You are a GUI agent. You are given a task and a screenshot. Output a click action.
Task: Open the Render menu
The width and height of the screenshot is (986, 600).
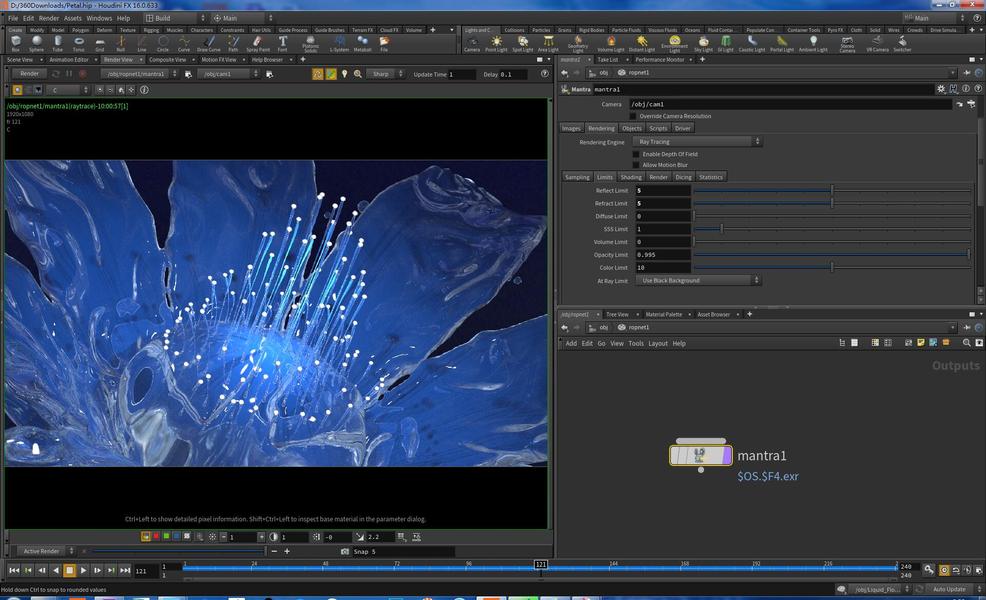49,18
